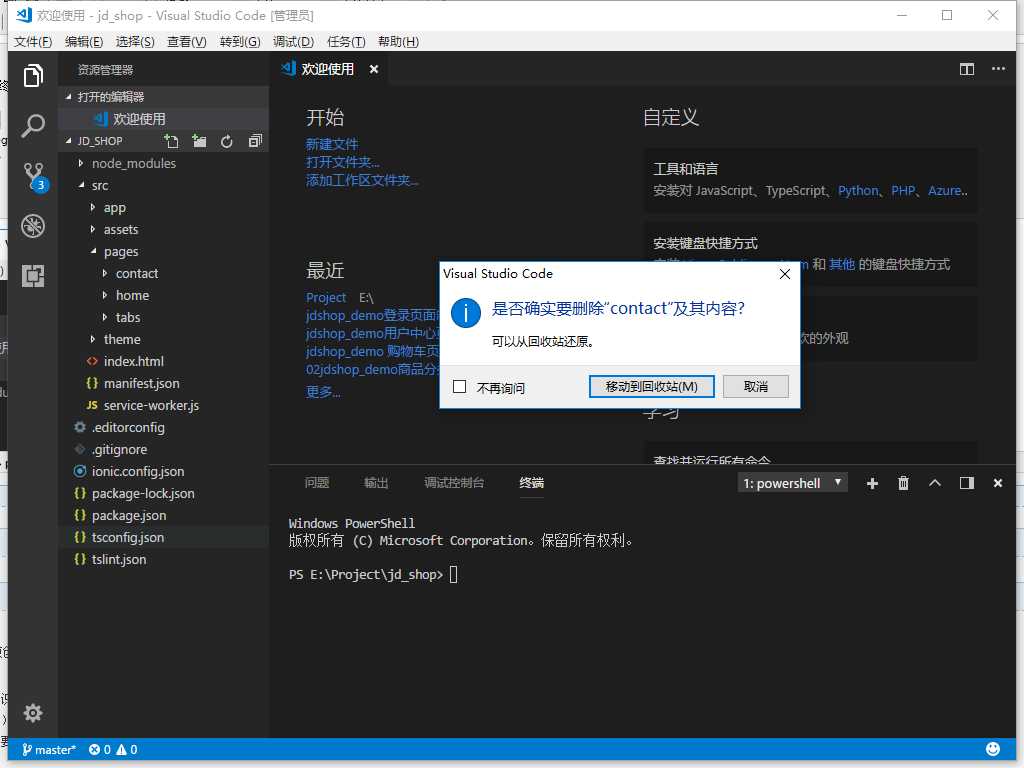Expand the theme folder
The height and width of the screenshot is (768, 1024).
coord(121,340)
